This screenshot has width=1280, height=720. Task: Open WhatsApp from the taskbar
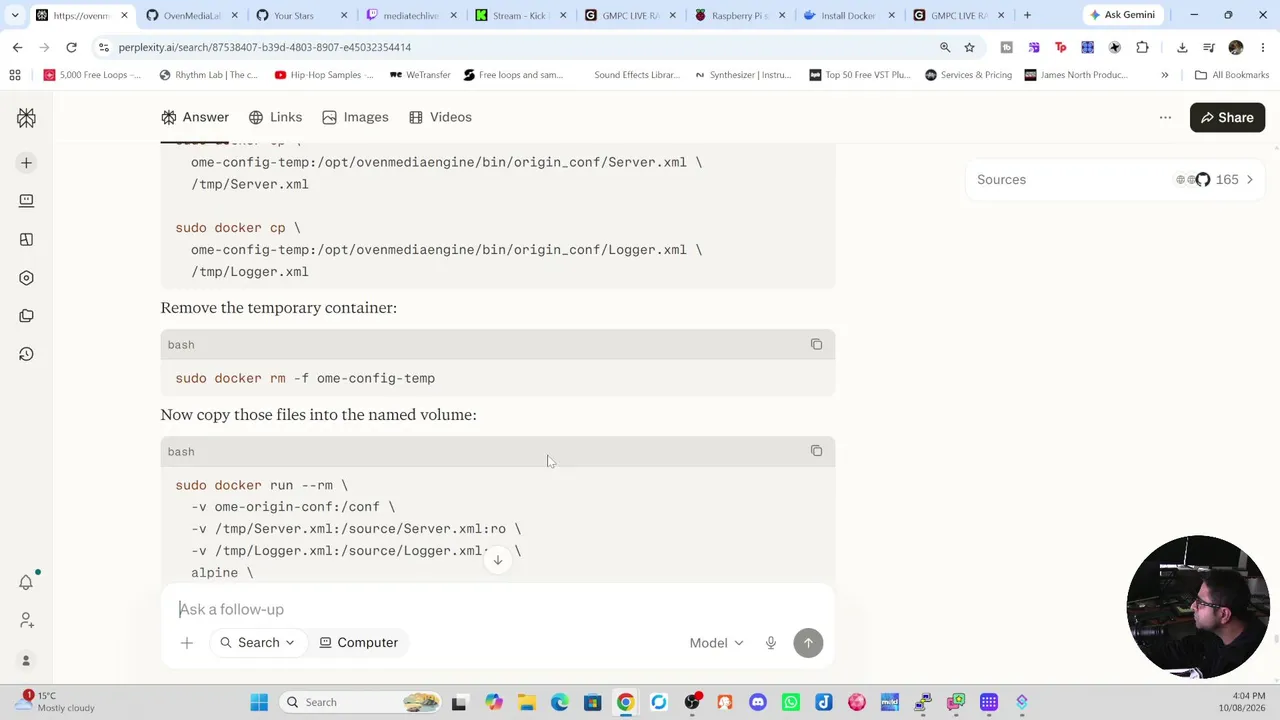[791, 702]
